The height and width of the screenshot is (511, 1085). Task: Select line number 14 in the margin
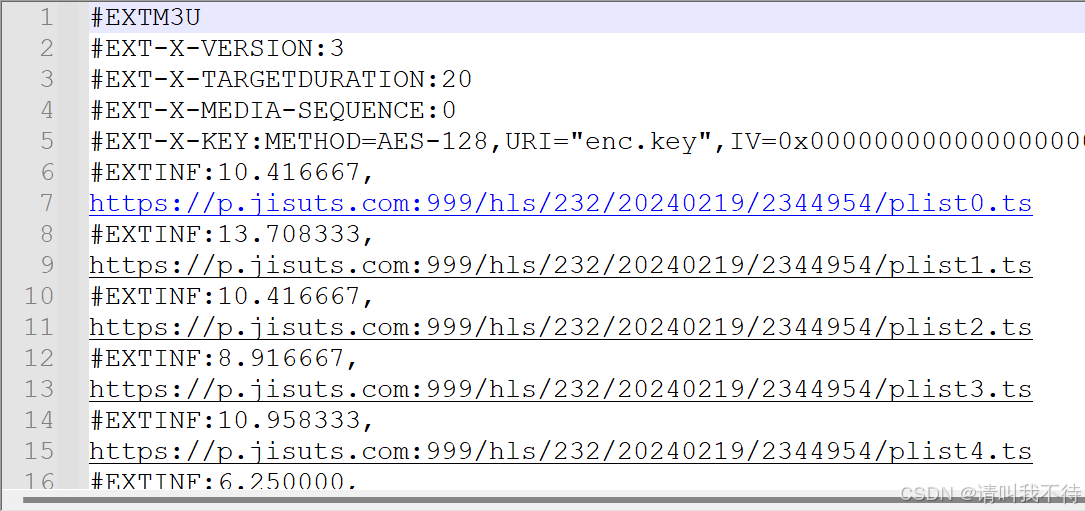tap(40, 420)
